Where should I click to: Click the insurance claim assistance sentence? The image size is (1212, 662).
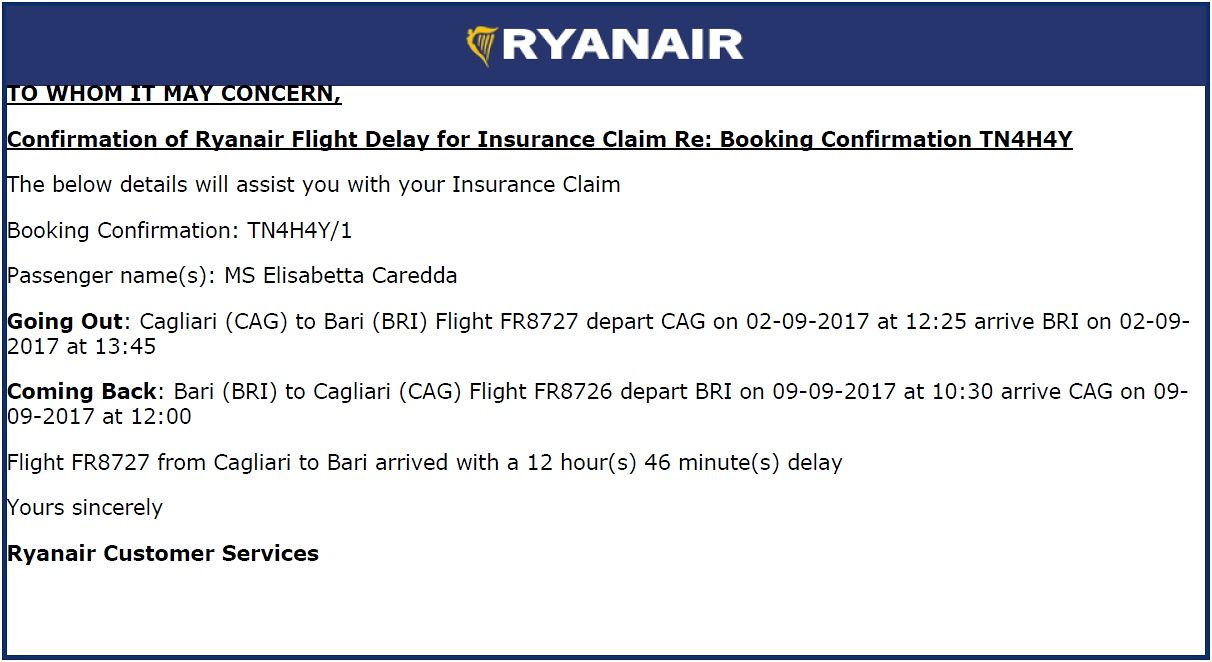tap(313, 185)
